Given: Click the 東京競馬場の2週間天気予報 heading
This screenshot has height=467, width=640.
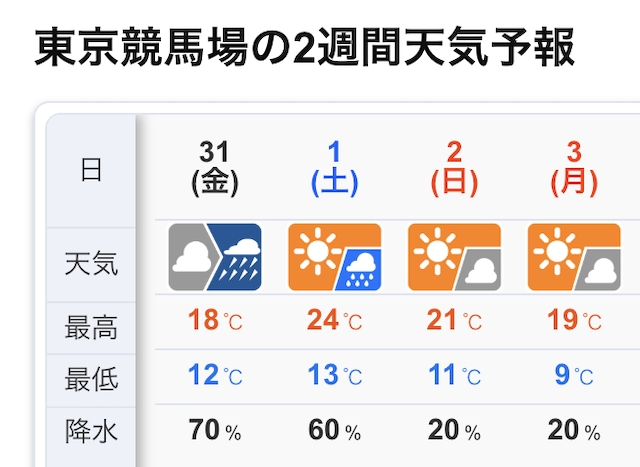Looking at the screenshot, I should (304, 48).
